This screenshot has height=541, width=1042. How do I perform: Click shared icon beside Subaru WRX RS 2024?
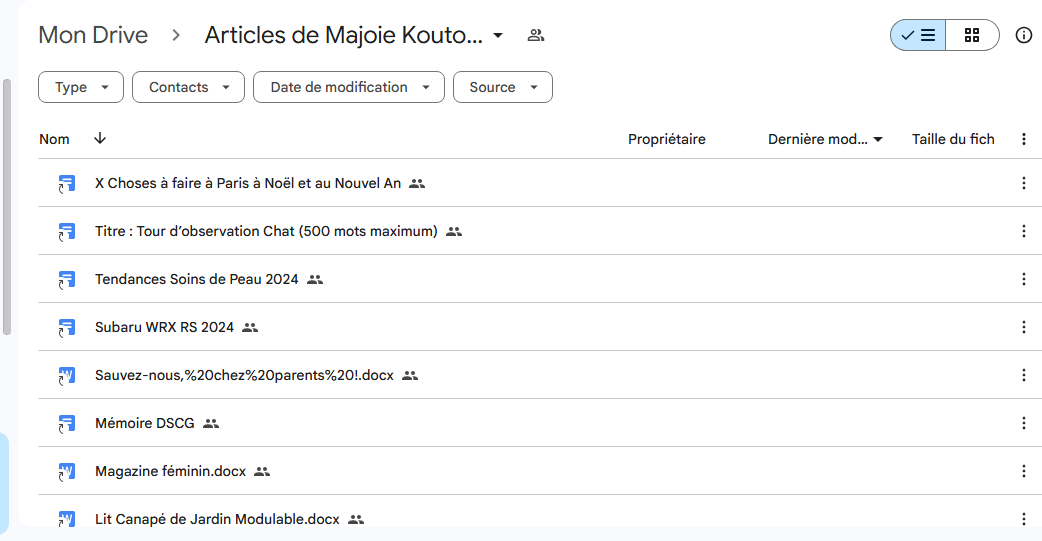[250, 327]
